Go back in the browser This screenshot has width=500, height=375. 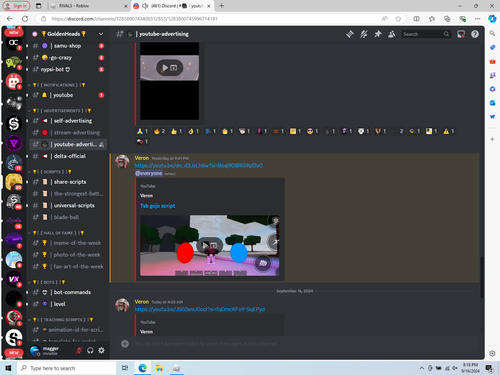tap(10, 19)
